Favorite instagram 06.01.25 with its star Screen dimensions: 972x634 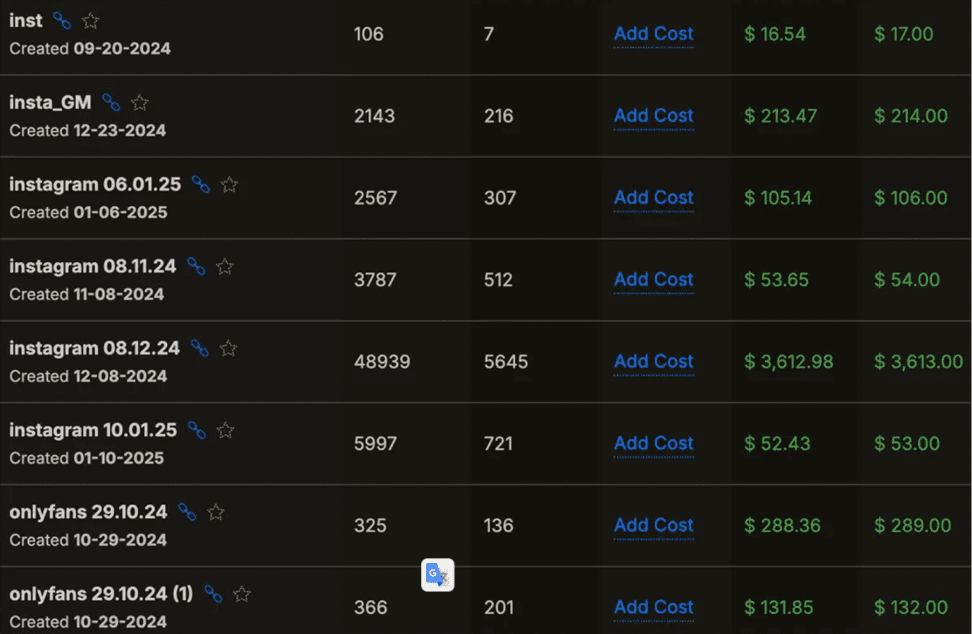click(x=229, y=184)
